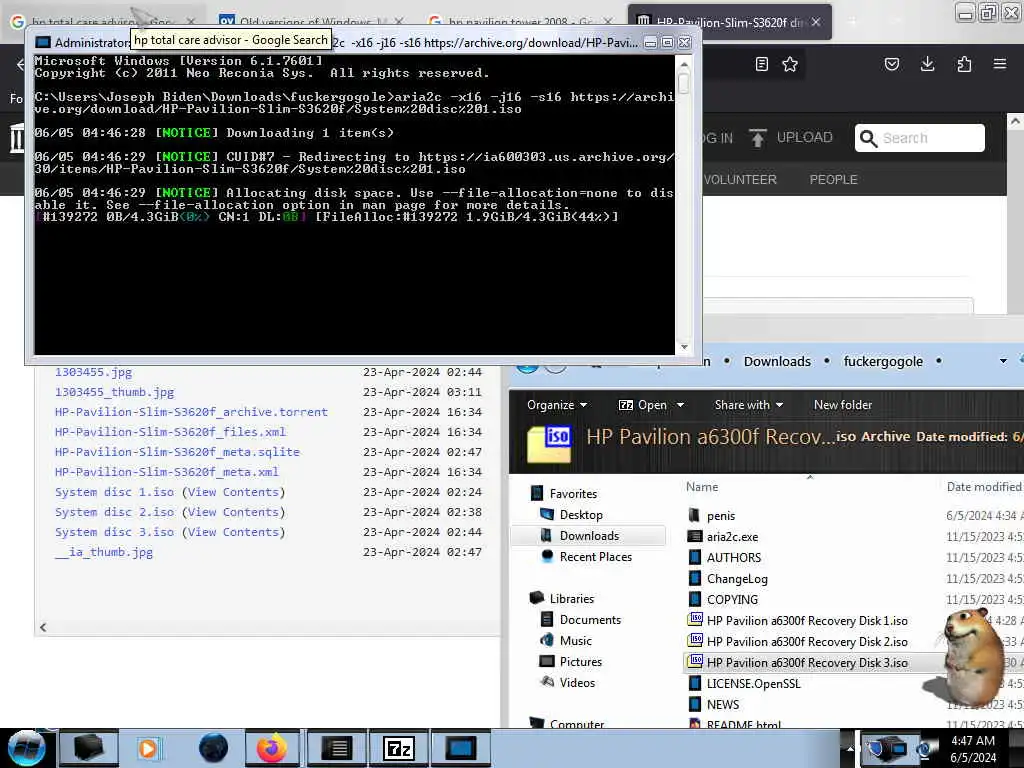
Task: Expand the address bar history dropdown arrow
Action: point(1003,361)
